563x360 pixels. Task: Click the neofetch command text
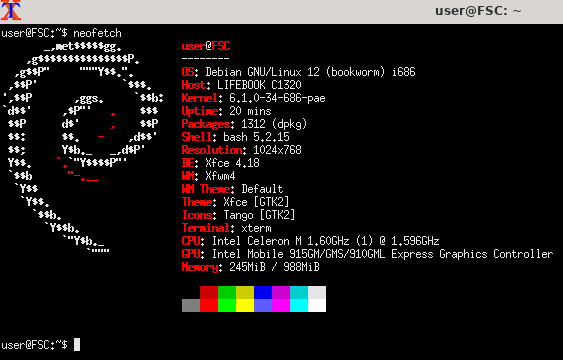pos(97,33)
